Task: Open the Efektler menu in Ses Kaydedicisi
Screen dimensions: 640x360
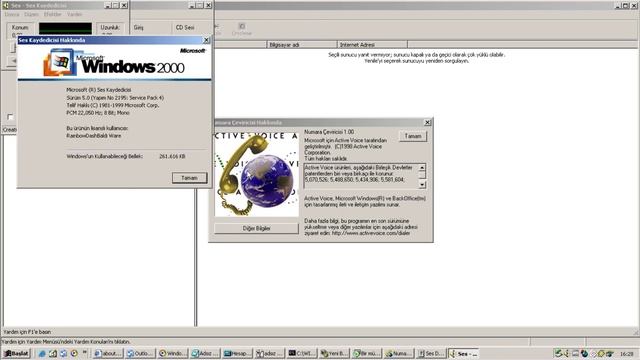Action: click(x=52, y=14)
